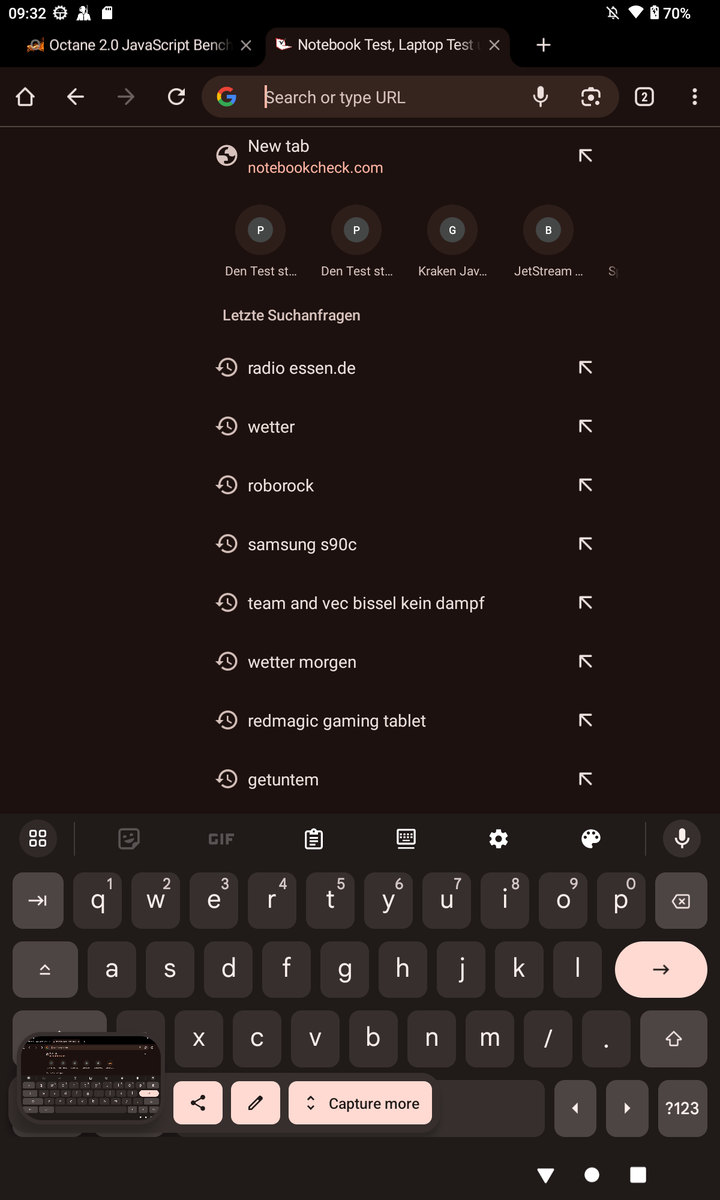Toggle the keyboard shift key
This screenshot has width=720, height=1200.
coord(673,1038)
